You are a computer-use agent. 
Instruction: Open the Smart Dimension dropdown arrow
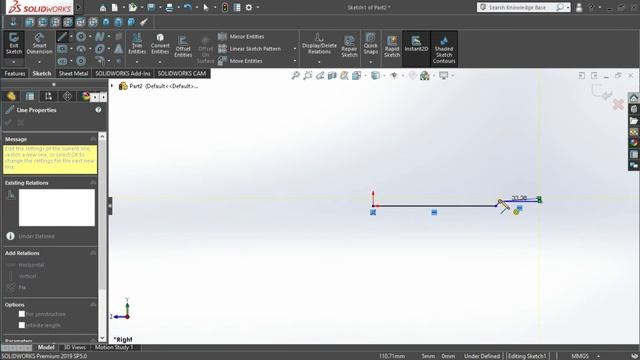pyautogui.click(x=39, y=62)
